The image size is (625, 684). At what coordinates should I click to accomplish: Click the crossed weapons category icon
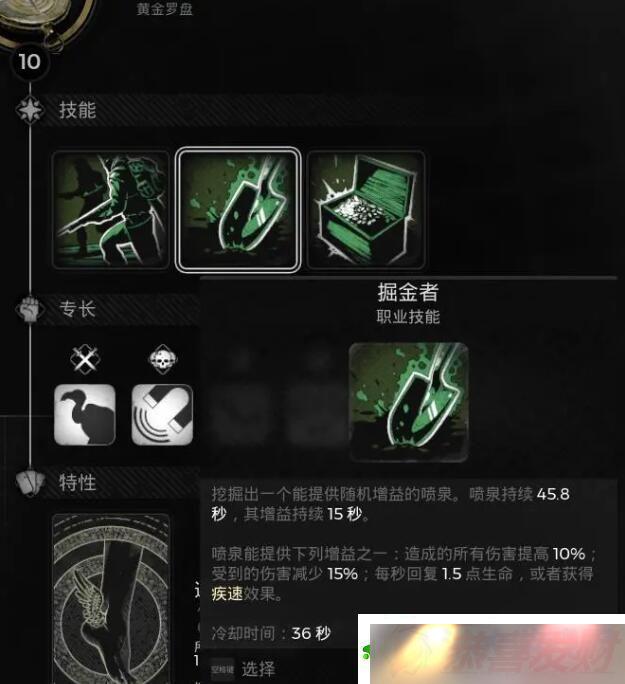[x=85, y=360]
